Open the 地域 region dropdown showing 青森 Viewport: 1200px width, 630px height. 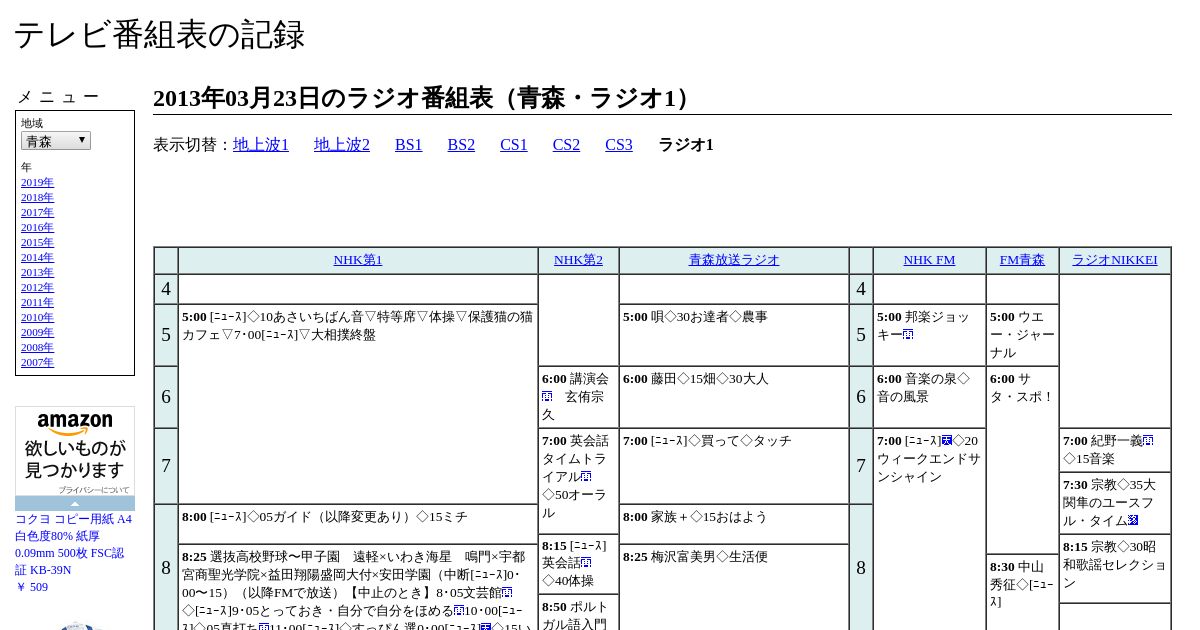56,141
